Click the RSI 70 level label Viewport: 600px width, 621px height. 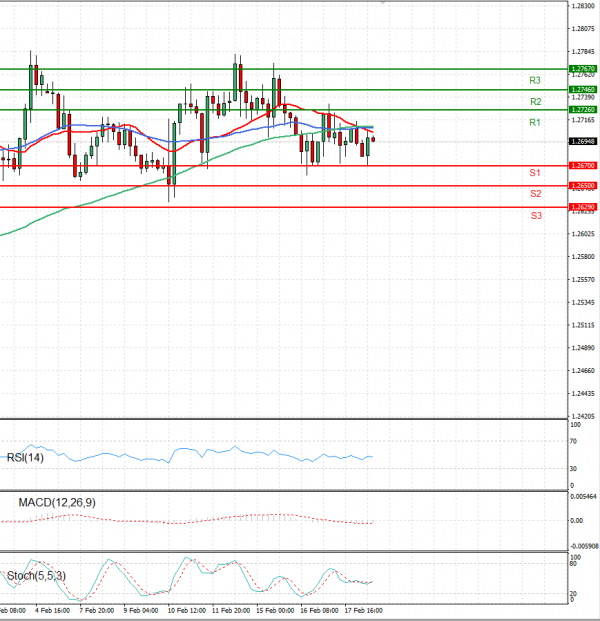(573, 441)
